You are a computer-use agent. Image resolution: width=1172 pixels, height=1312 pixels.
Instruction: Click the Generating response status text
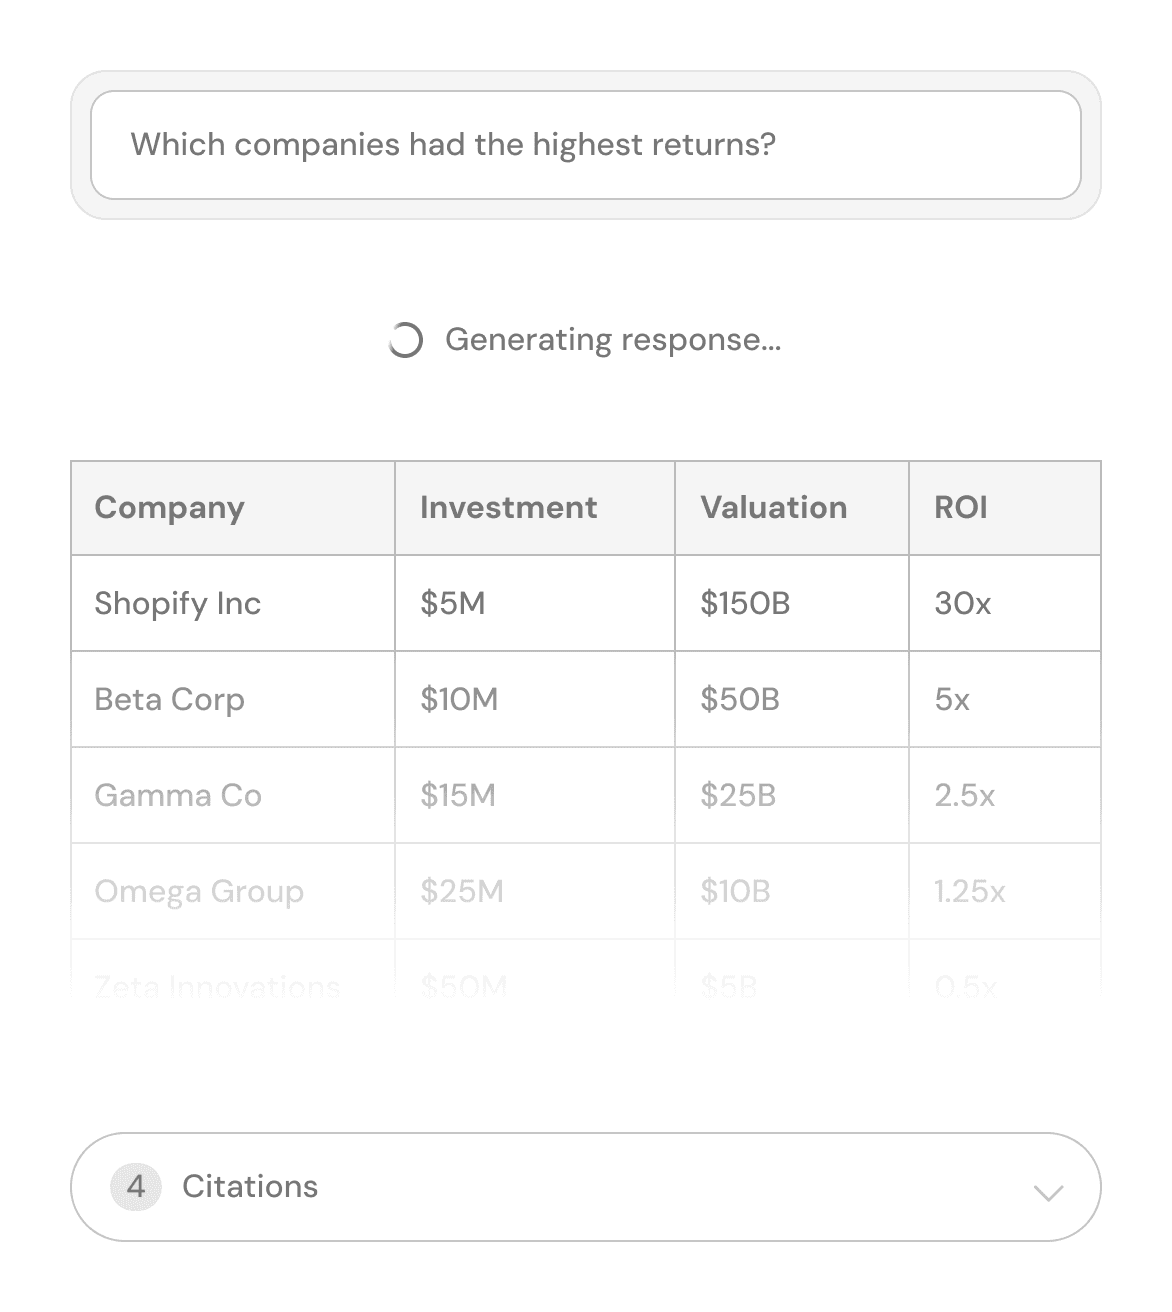click(613, 340)
